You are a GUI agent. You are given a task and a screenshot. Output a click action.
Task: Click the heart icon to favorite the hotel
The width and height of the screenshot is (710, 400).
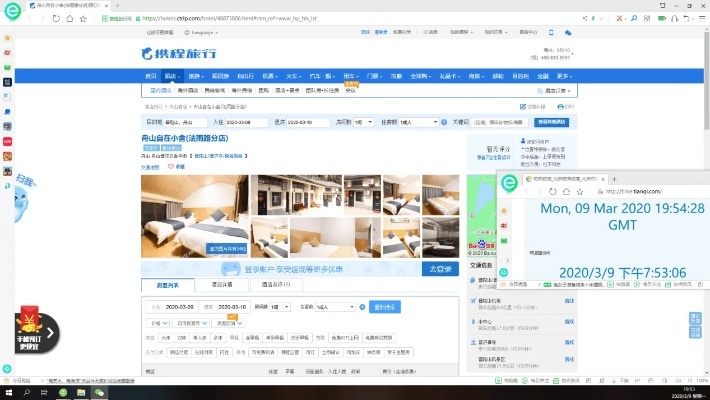[171, 167]
